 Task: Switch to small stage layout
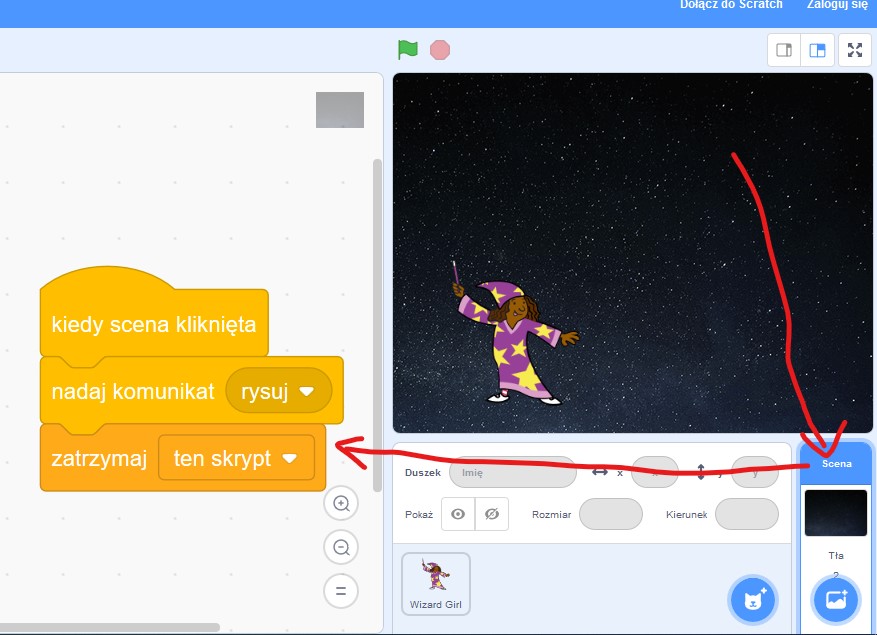click(784, 50)
